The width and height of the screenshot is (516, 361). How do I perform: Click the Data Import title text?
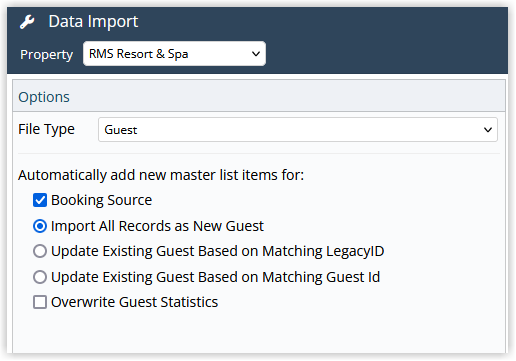coord(93,22)
